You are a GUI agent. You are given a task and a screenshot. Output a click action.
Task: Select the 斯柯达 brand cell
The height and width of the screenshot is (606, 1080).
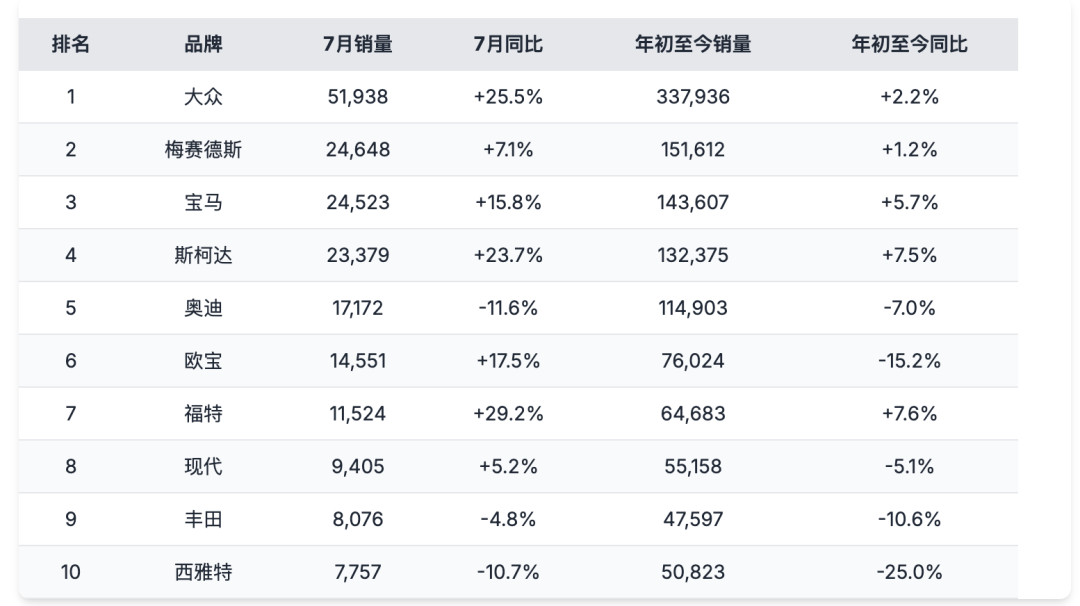[203, 255]
